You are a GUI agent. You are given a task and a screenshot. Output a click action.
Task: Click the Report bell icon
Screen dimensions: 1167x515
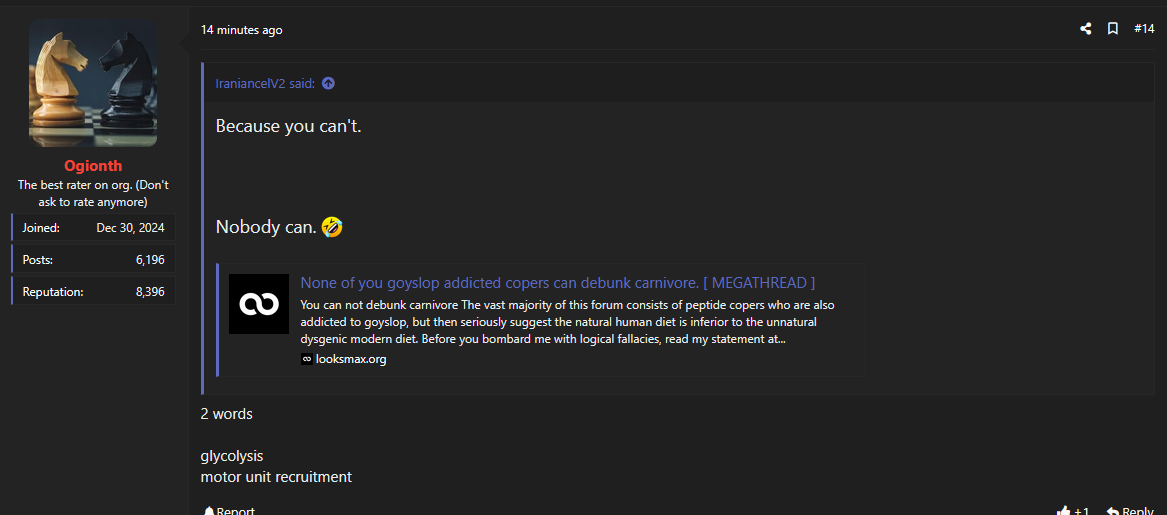pyautogui.click(x=209, y=510)
